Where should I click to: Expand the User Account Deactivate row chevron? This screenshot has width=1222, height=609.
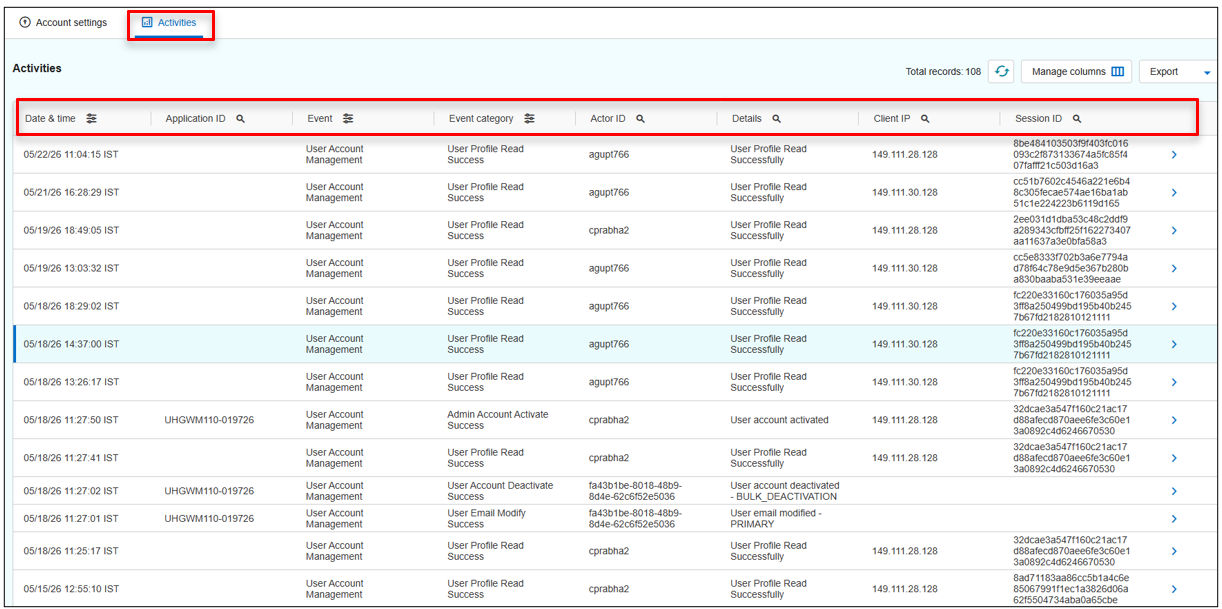click(x=1174, y=491)
